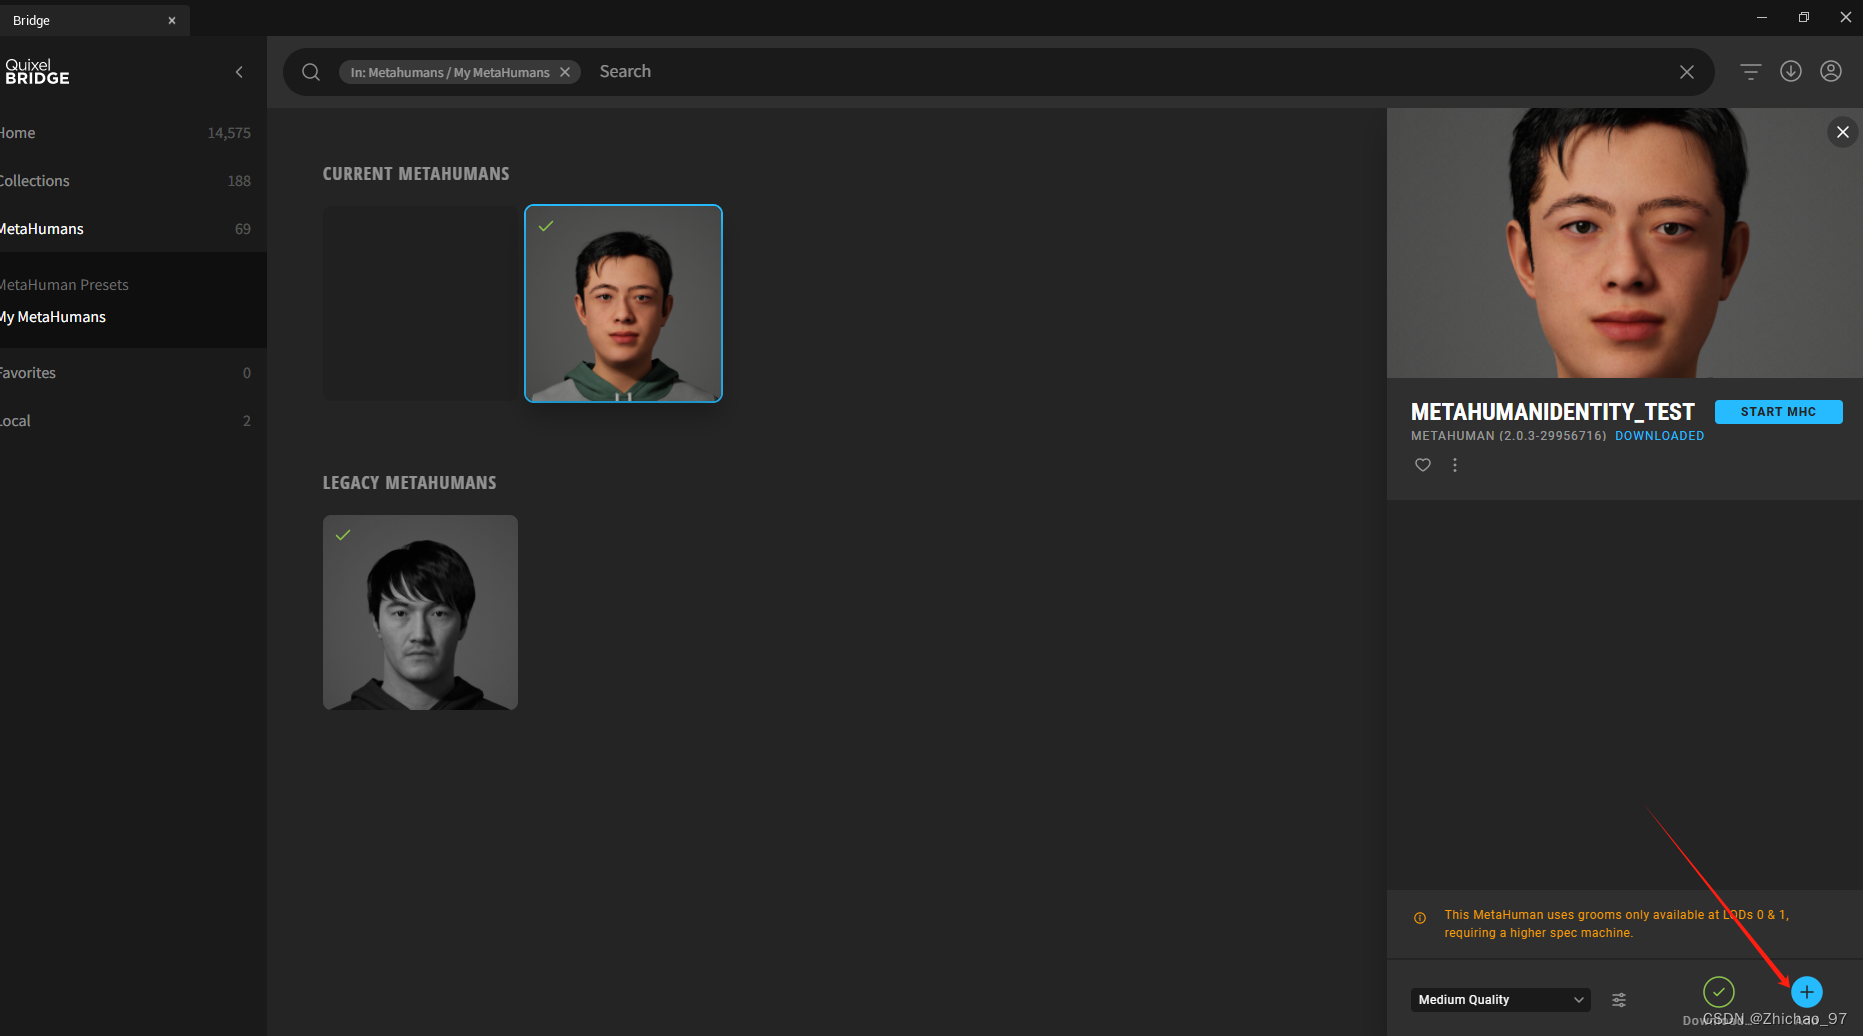The height and width of the screenshot is (1036, 1863).
Task: Close the Bridge tab
Action: [172, 20]
